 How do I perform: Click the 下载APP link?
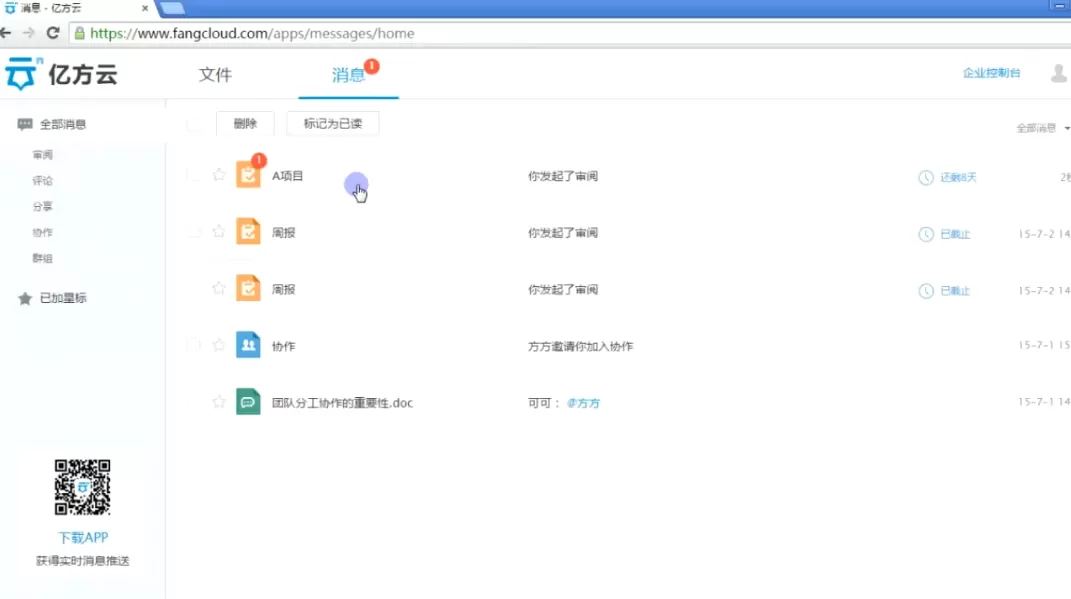[83, 538]
